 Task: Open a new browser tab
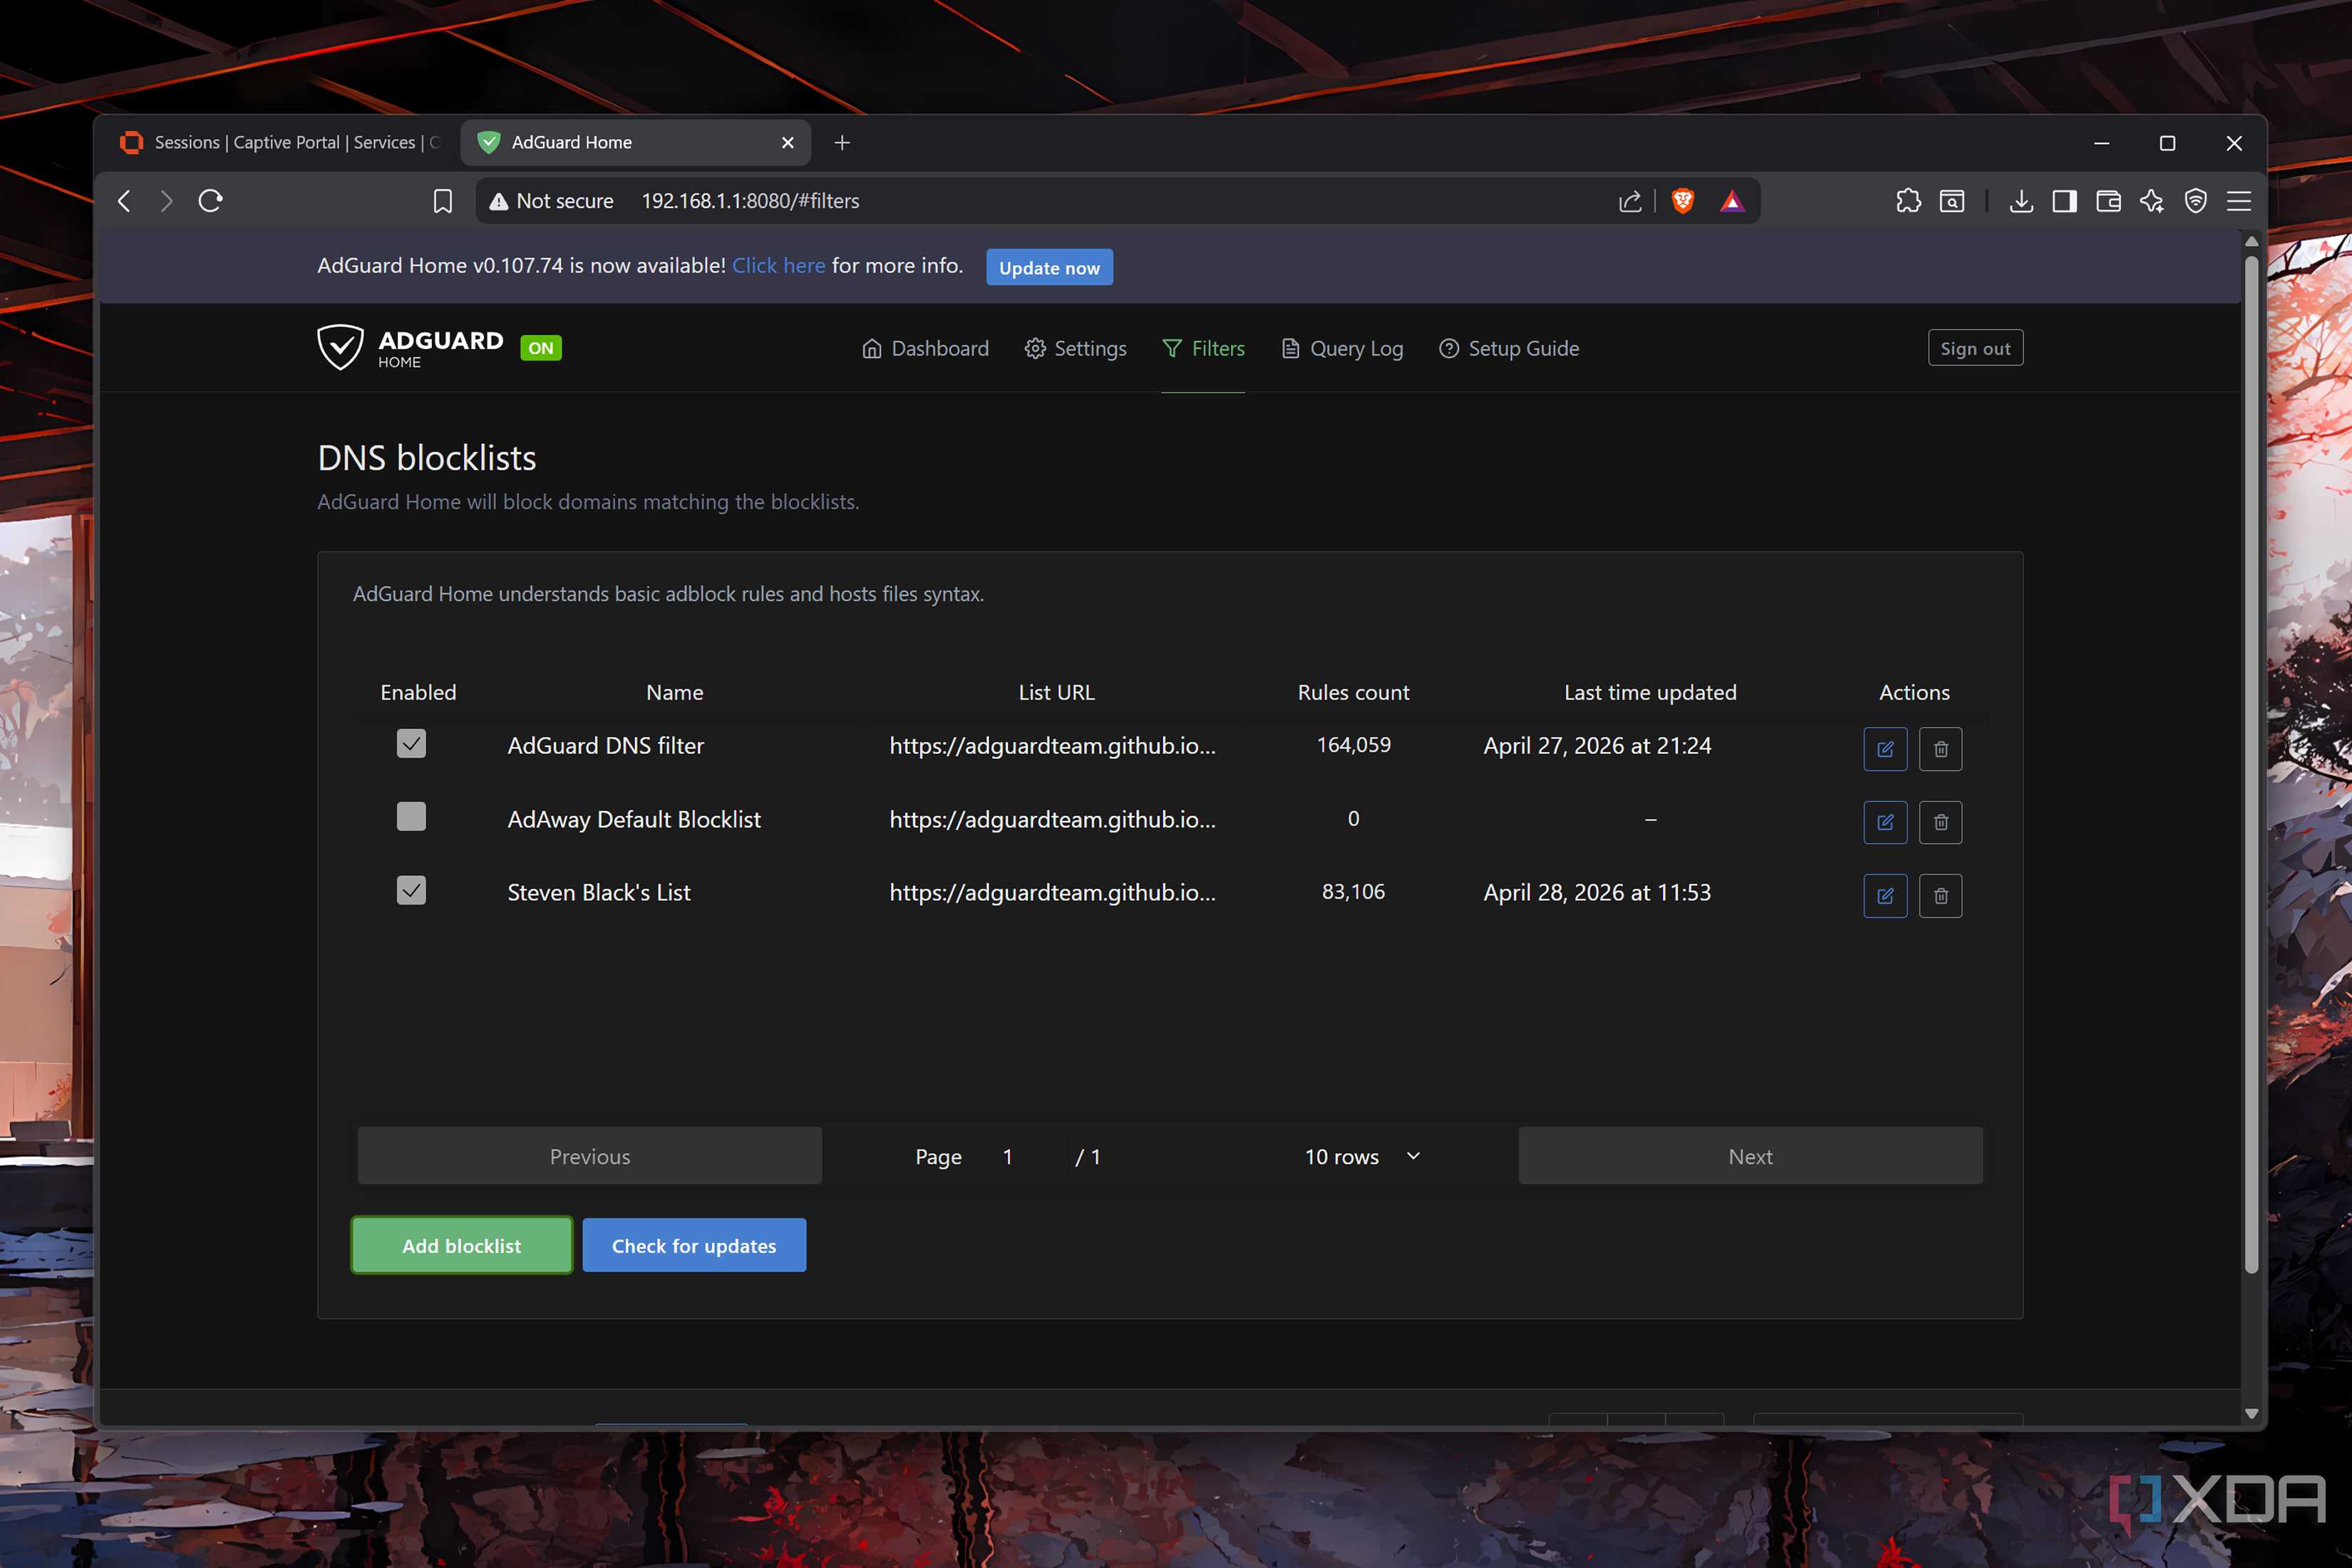[842, 143]
